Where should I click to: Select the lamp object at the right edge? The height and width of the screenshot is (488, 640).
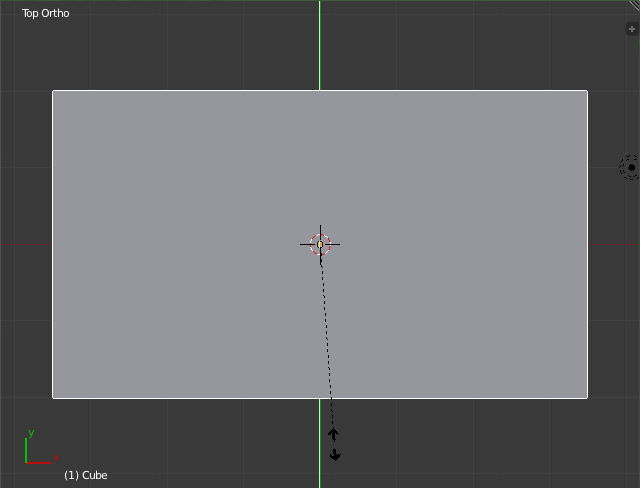point(630,167)
